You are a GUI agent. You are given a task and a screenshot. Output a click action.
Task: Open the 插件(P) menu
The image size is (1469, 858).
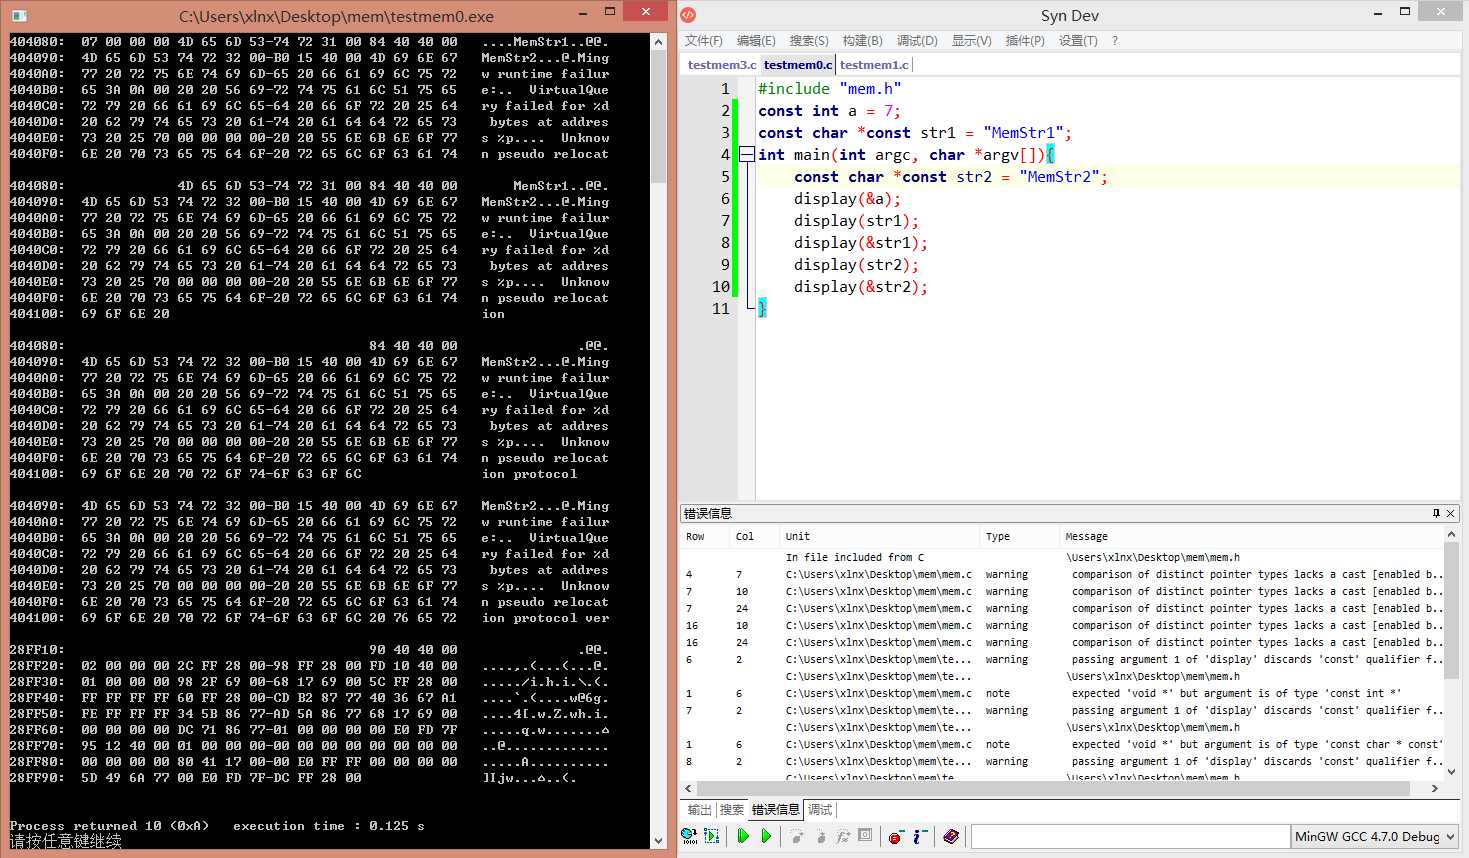click(1025, 41)
